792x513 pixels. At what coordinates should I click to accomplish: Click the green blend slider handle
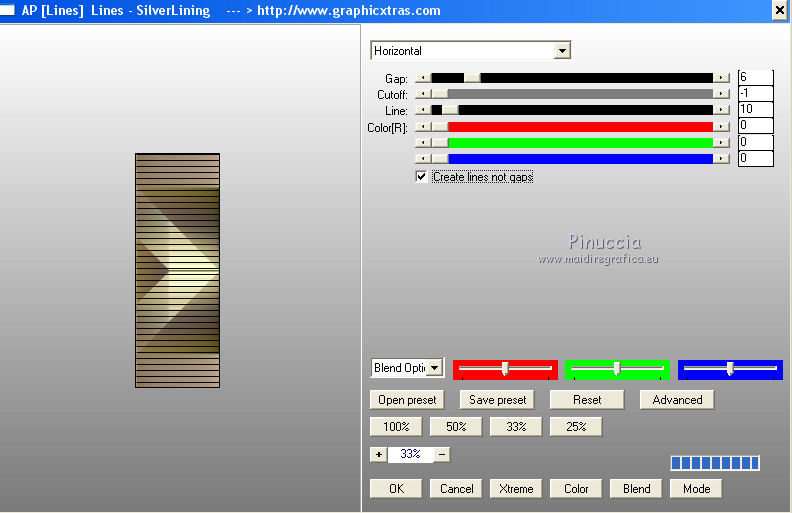617,369
